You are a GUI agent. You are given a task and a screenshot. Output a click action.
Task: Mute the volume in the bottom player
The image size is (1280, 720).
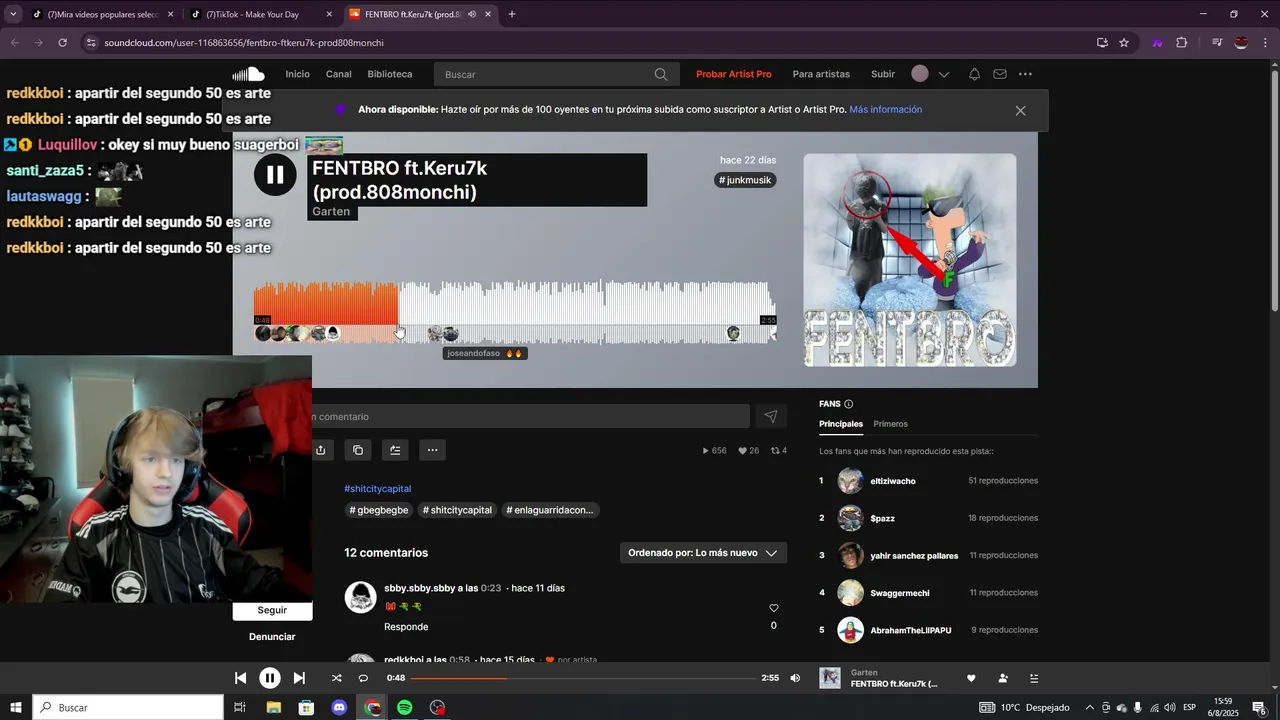pyautogui.click(x=795, y=678)
